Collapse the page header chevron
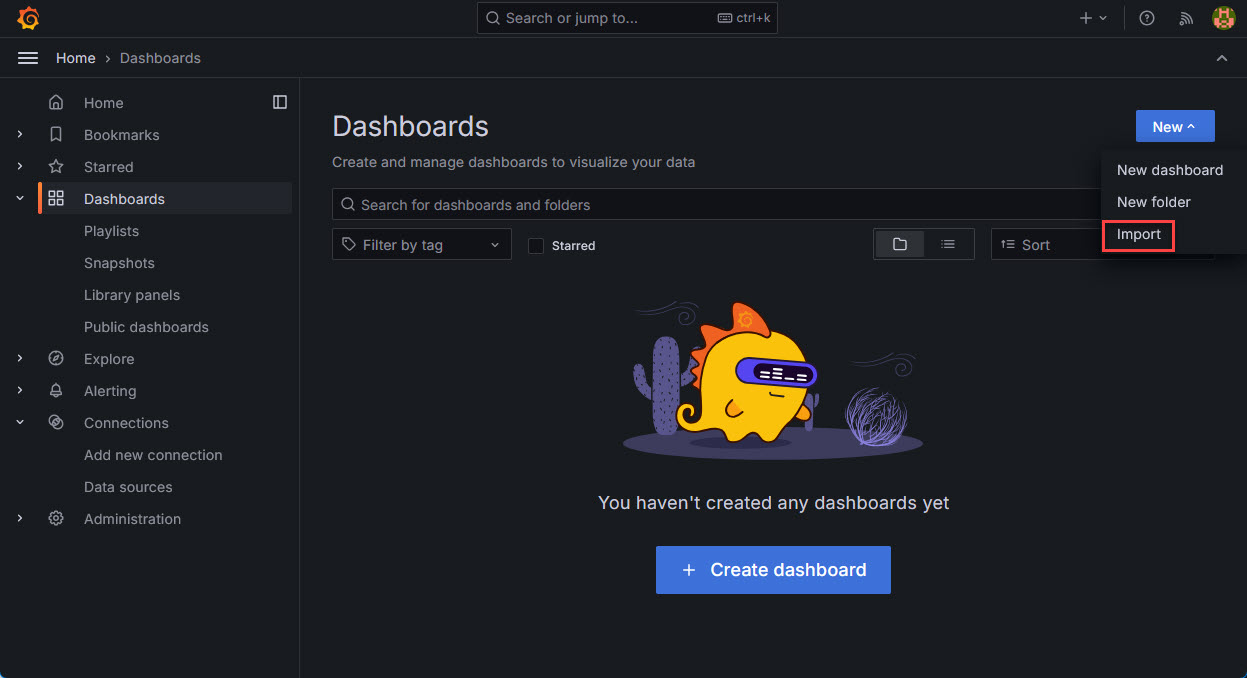The height and width of the screenshot is (678, 1247). pyautogui.click(x=1221, y=57)
